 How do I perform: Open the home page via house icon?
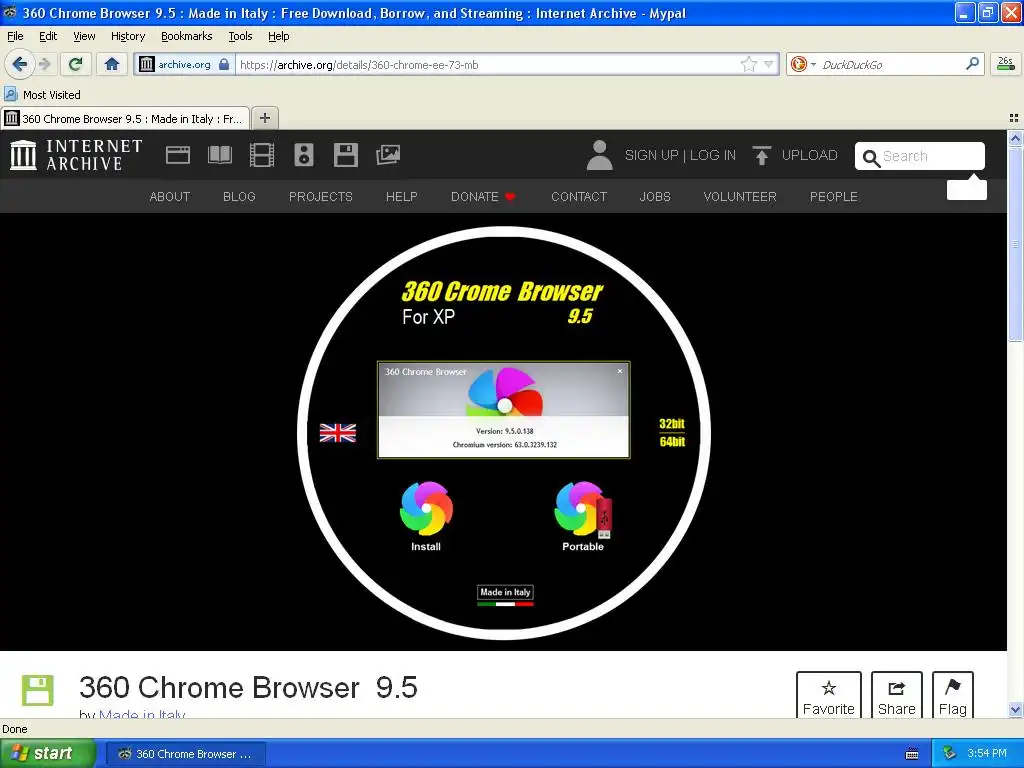112,64
